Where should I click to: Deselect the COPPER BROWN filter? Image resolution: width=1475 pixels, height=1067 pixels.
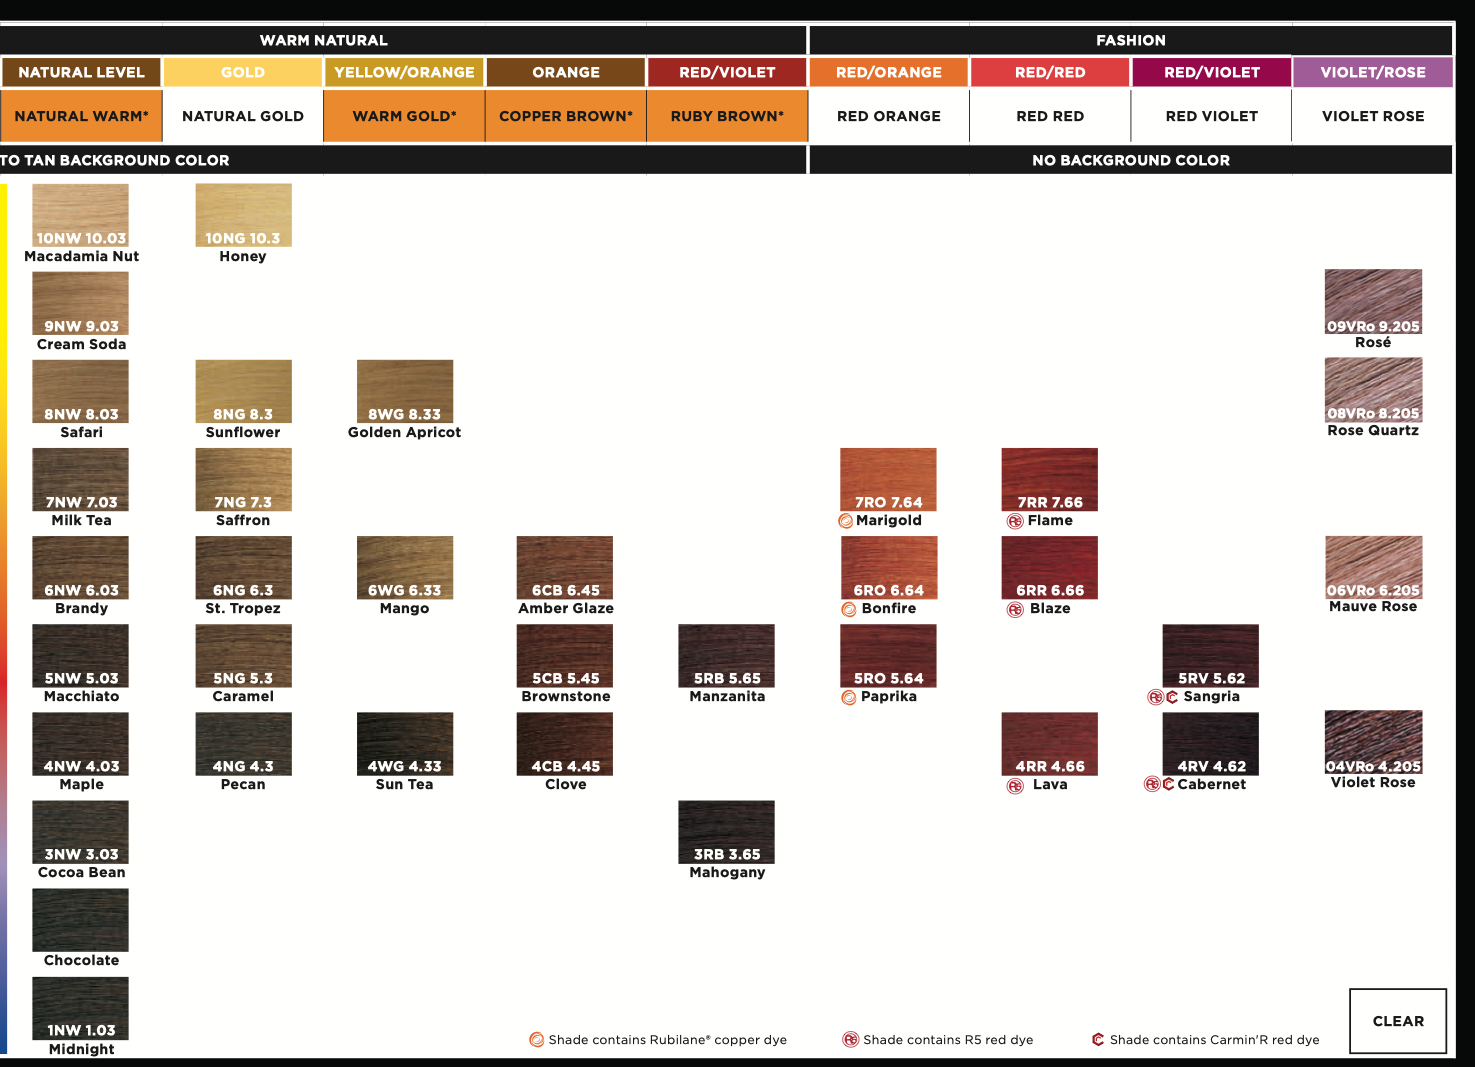tap(566, 116)
